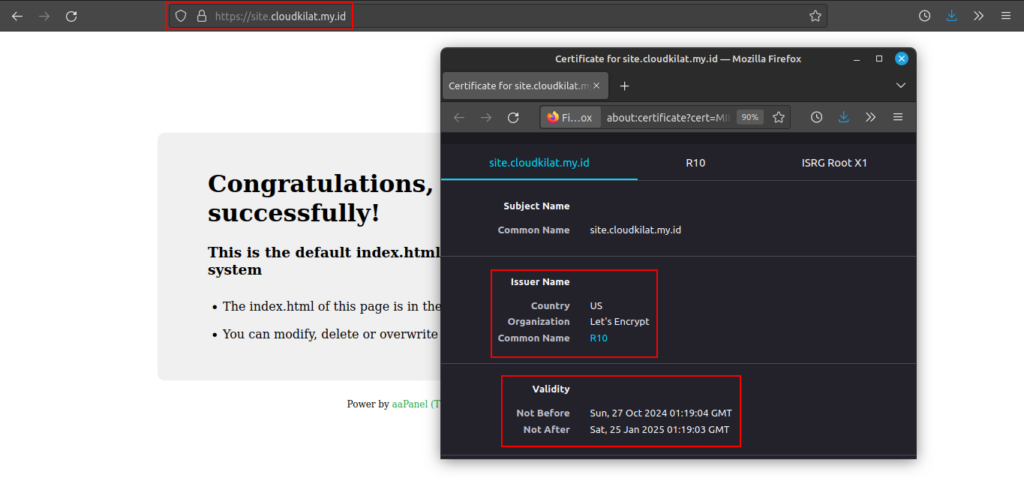
Task: Bookmark the certificate page with star icon
Action: (x=779, y=117)
